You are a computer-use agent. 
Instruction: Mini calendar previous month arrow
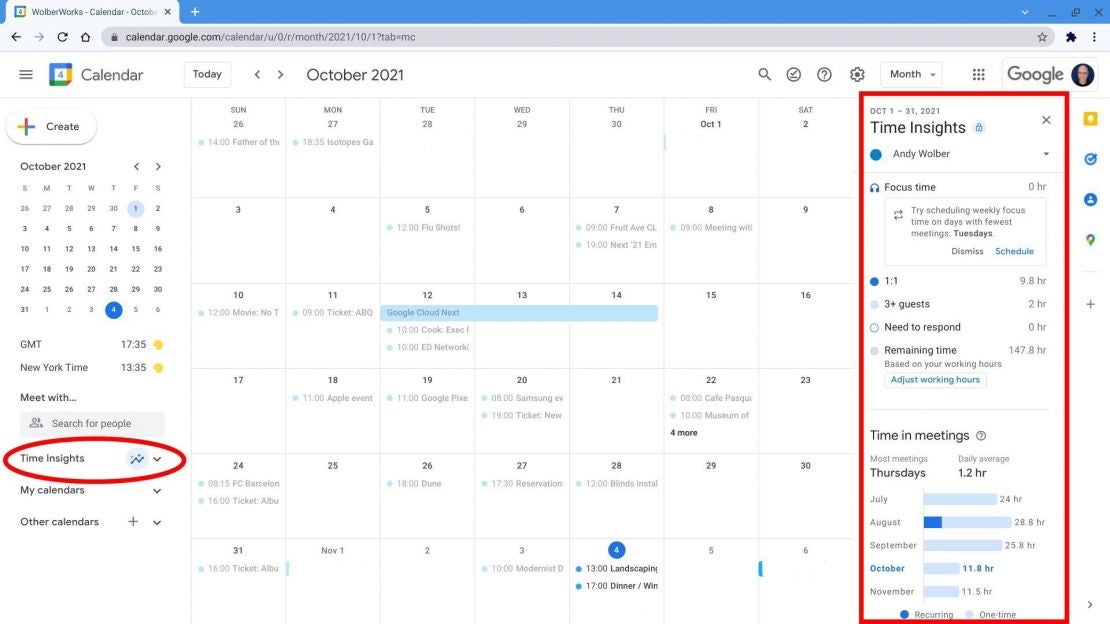[x=136, y=166]
